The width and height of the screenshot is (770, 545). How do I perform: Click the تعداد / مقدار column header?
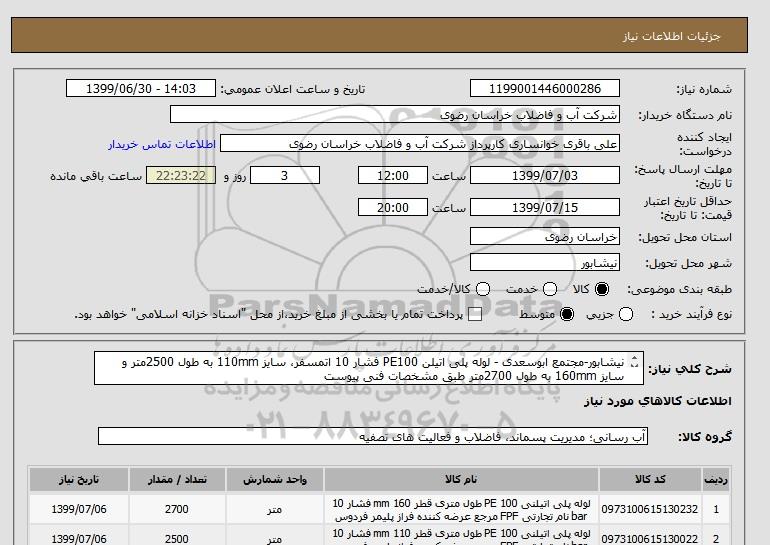pyautogui.click(x=177, y=480)
